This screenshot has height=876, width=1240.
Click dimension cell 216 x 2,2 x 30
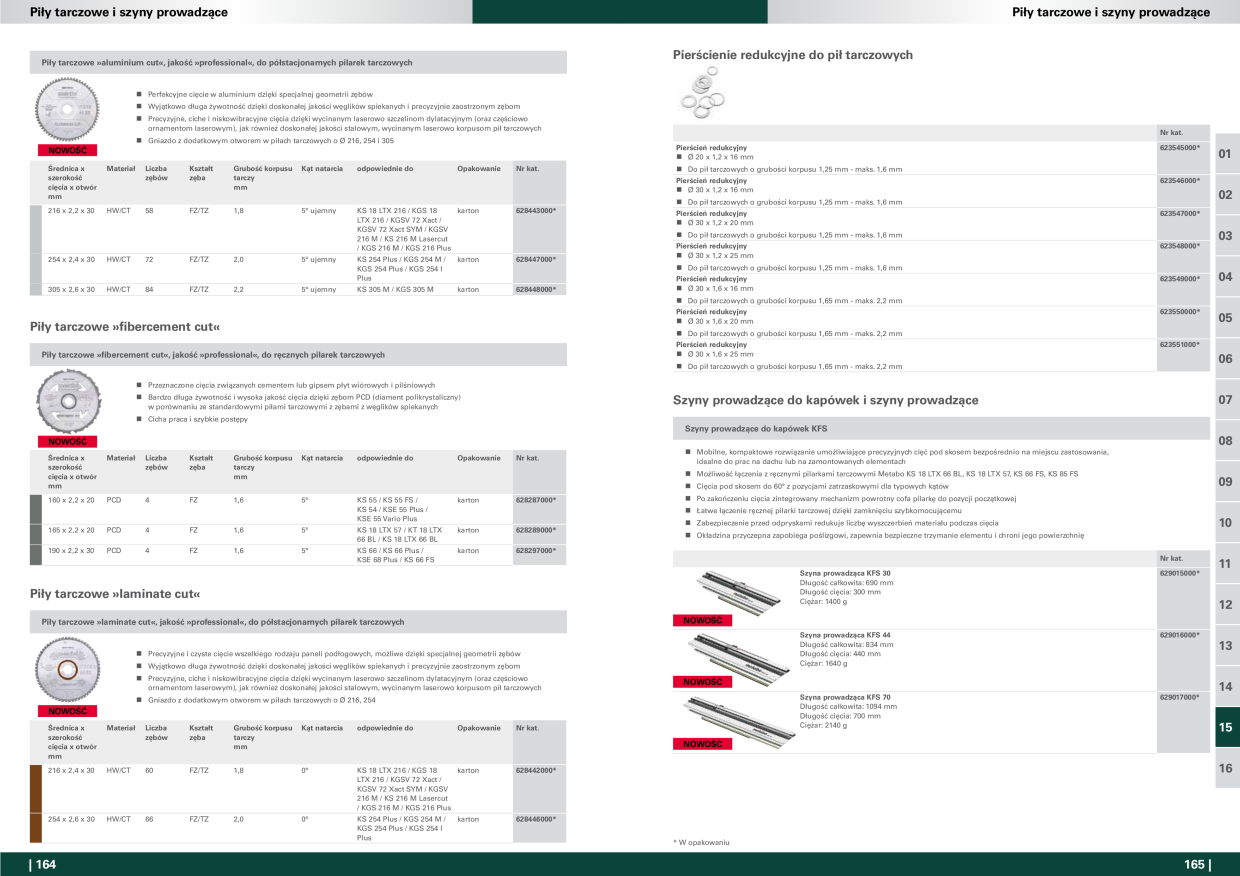pos(71,211)
